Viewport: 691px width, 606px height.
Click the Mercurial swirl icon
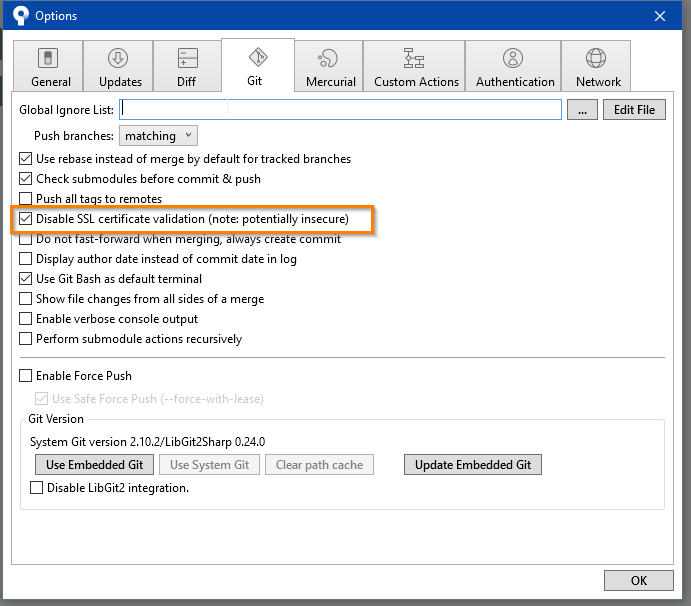point(328,58)
